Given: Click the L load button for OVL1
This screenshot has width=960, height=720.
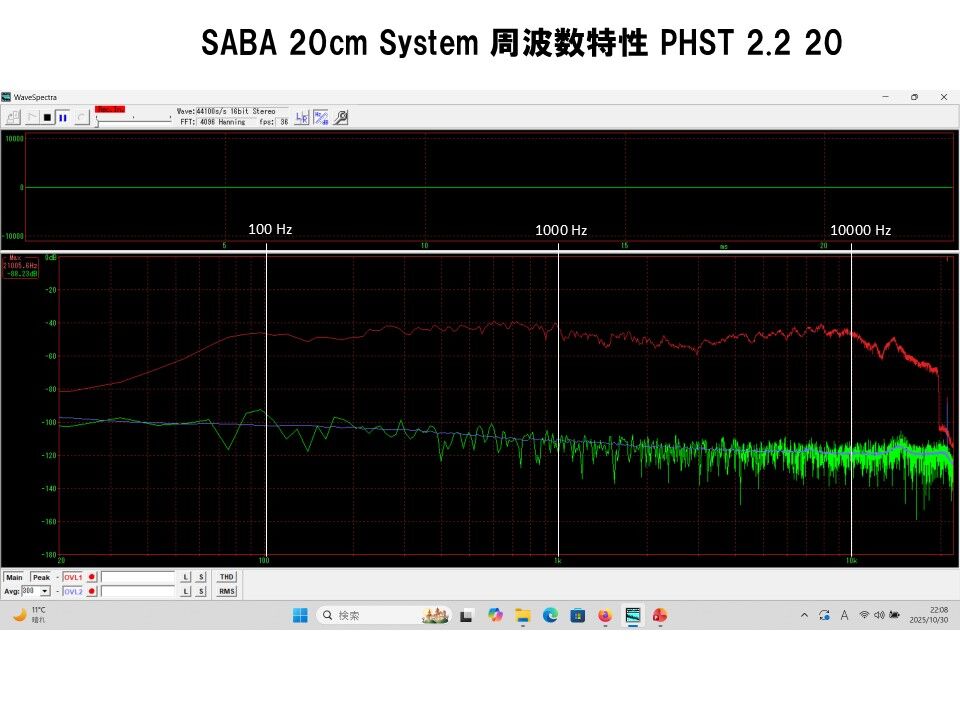Looking at the screenshot, I should point(186,577).
